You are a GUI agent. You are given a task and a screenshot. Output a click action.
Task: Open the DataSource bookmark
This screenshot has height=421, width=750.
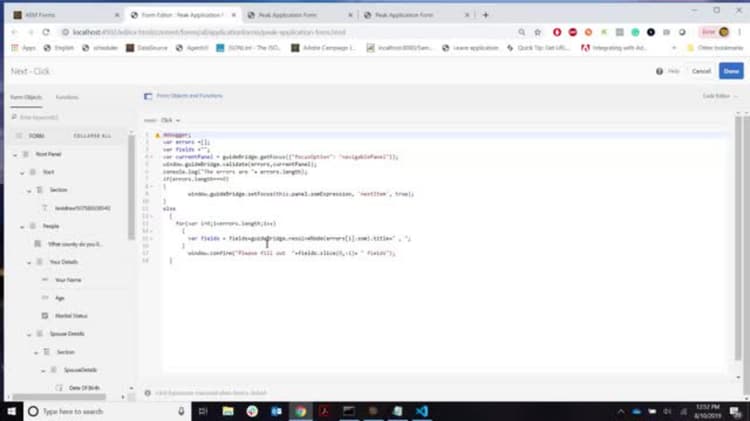147,48
